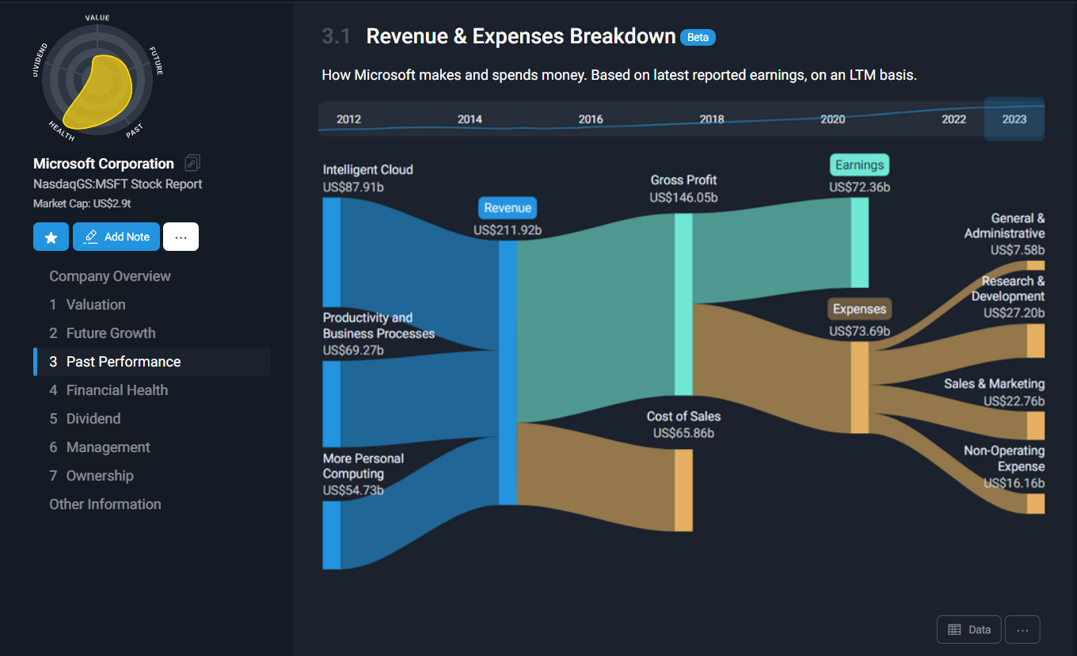
Task: Click the US$69.27b segment value
Action: 353,350
